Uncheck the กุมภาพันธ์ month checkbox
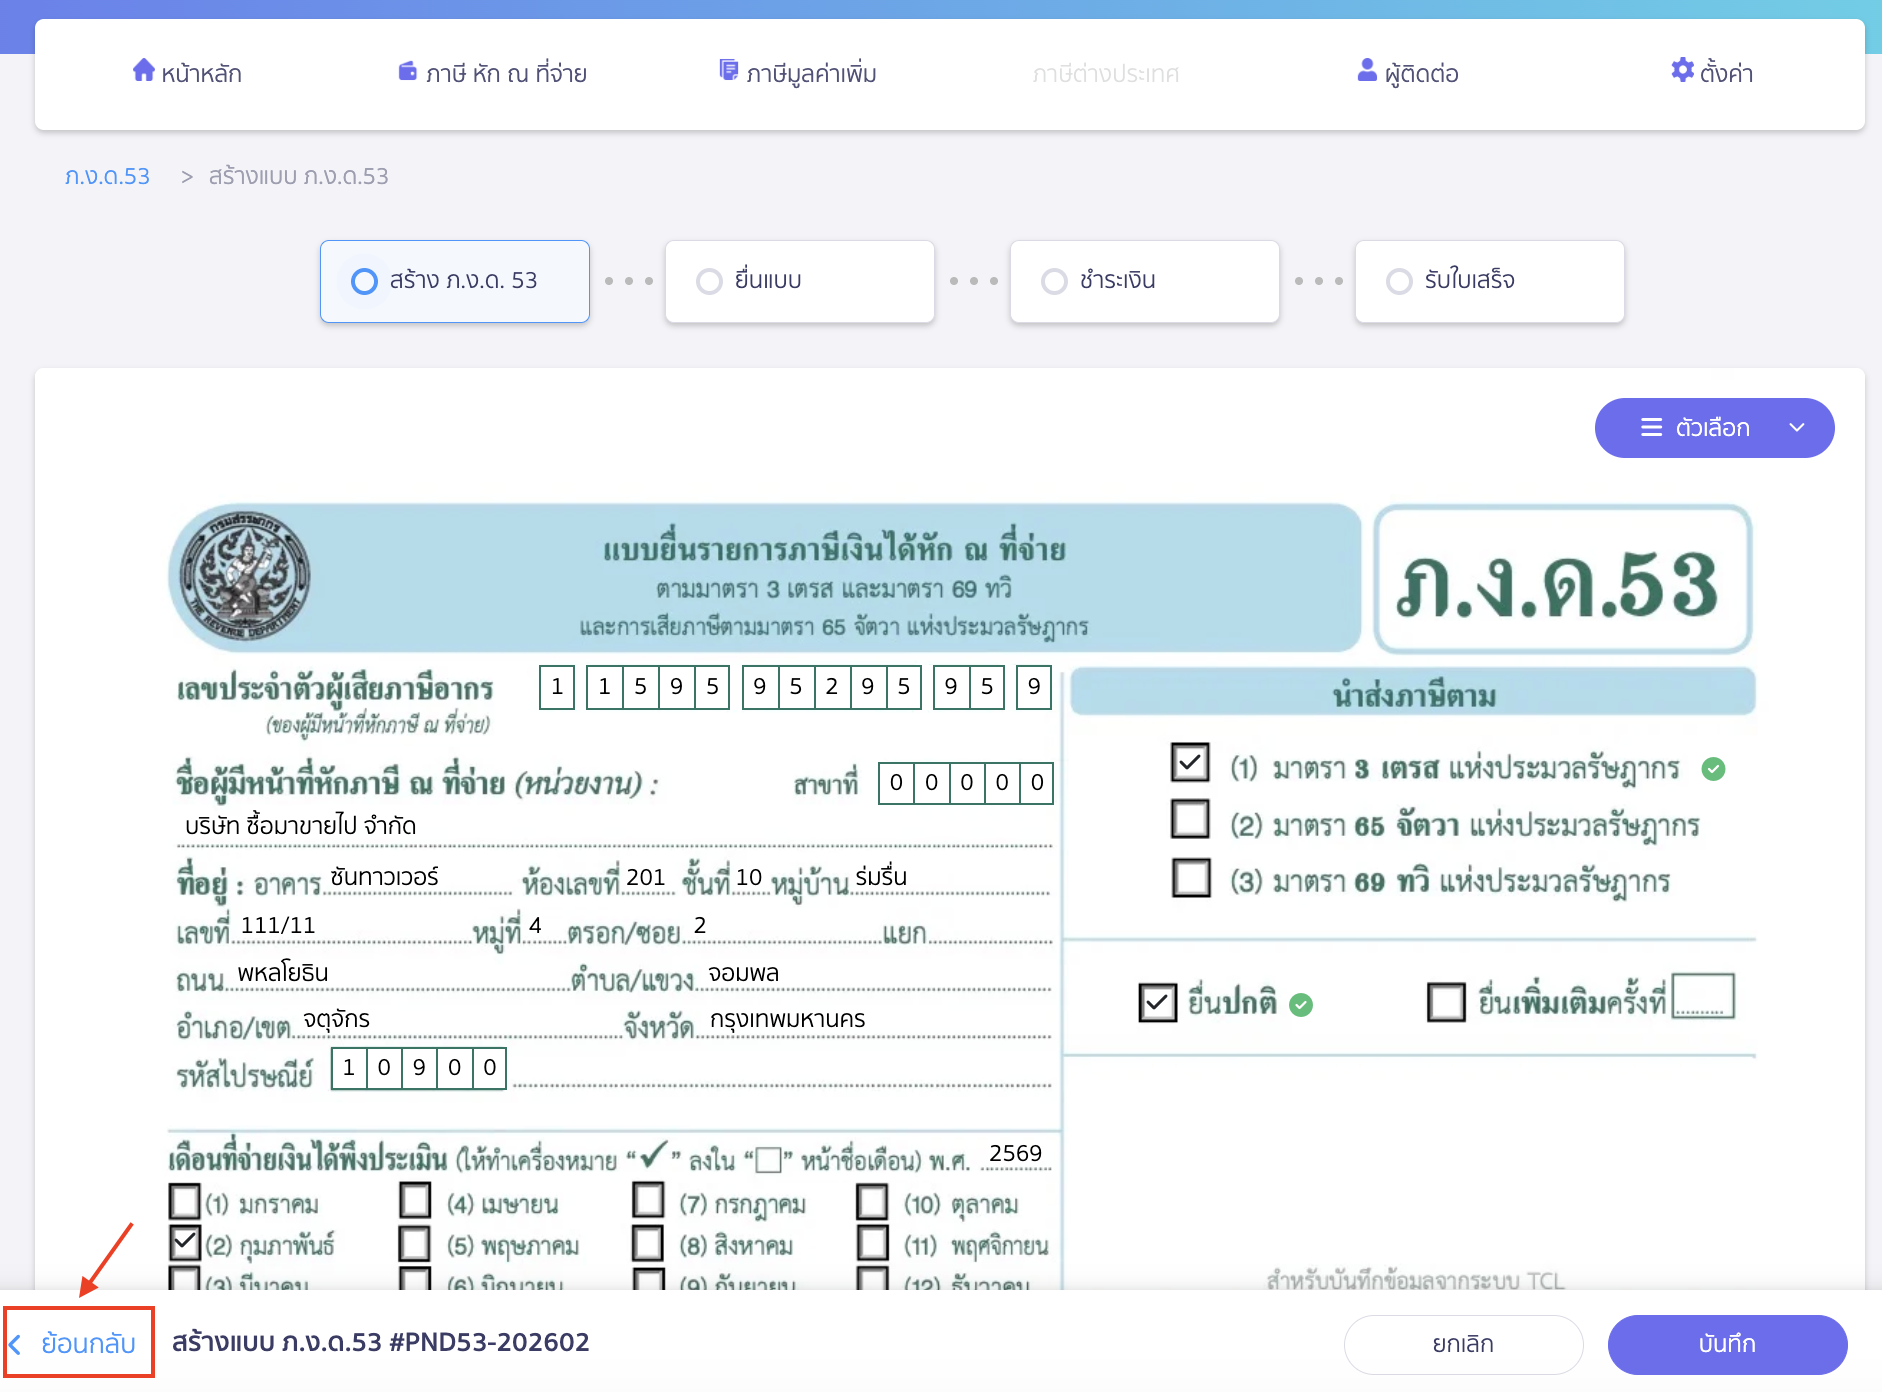Viewport: 1882px width, 1392px height. (x=185, y=1243)
